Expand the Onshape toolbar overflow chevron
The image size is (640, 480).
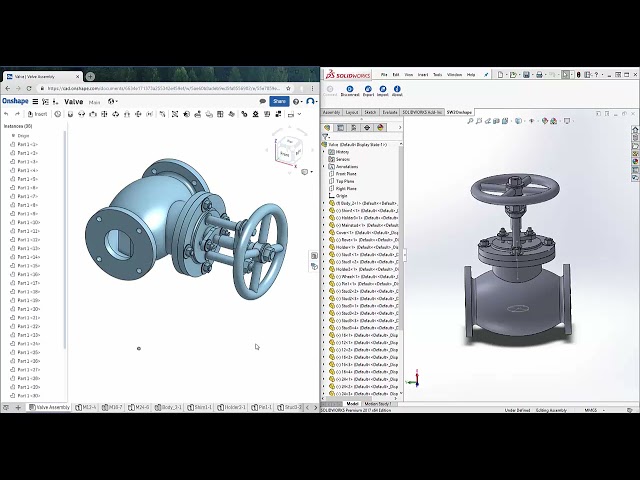click(x=300, y=114)
